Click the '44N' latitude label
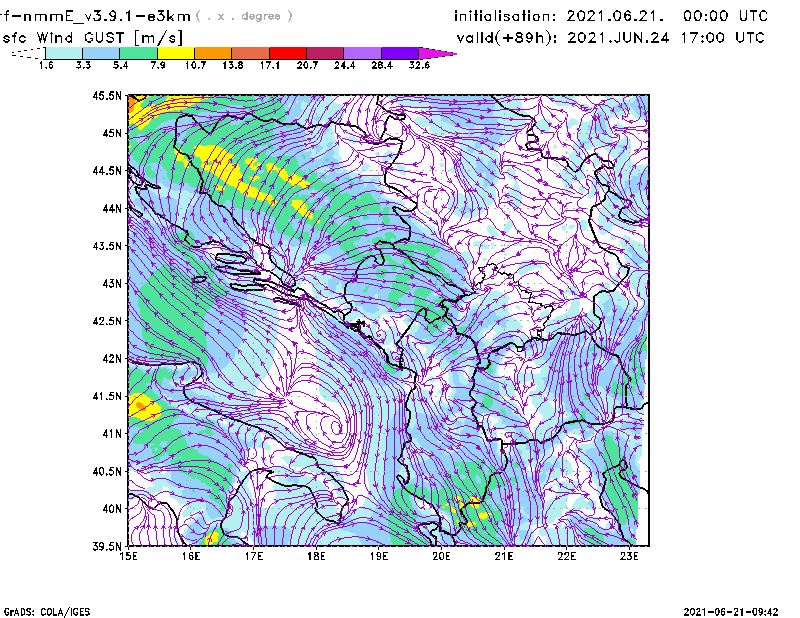This screenshot has width=800, height=618. 112,208
